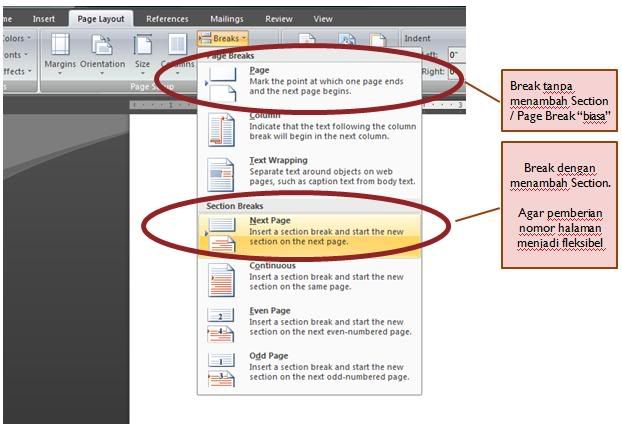This screenshot has width=622, height=441.
Task: Collapse the Breaks dropdown button
Action: pyautogui.click(x=222, y=38)
